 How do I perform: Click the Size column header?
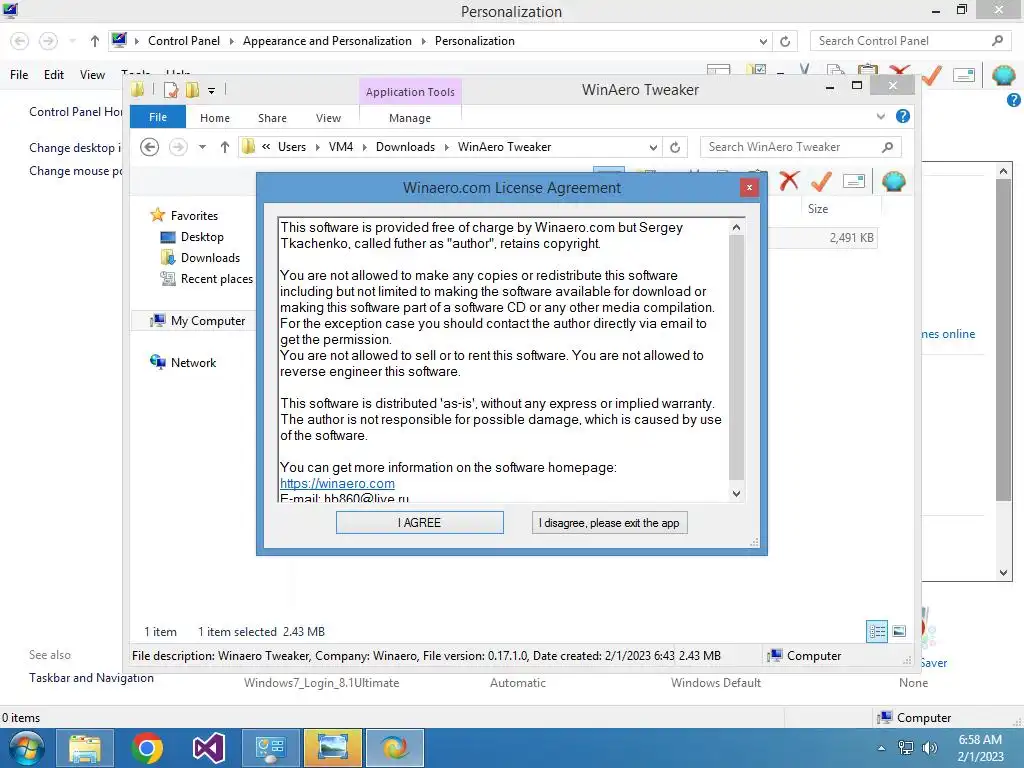pyautogui.click(x=818, y=209)
